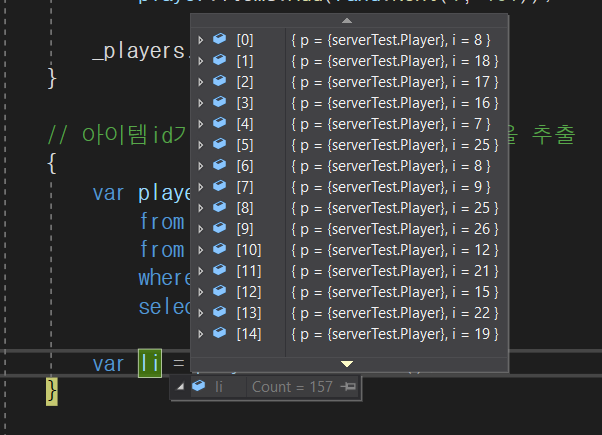Viewport: 602px width, 435px height.
Task: Collapse the li variable data tip
Action: coord(180,386)
